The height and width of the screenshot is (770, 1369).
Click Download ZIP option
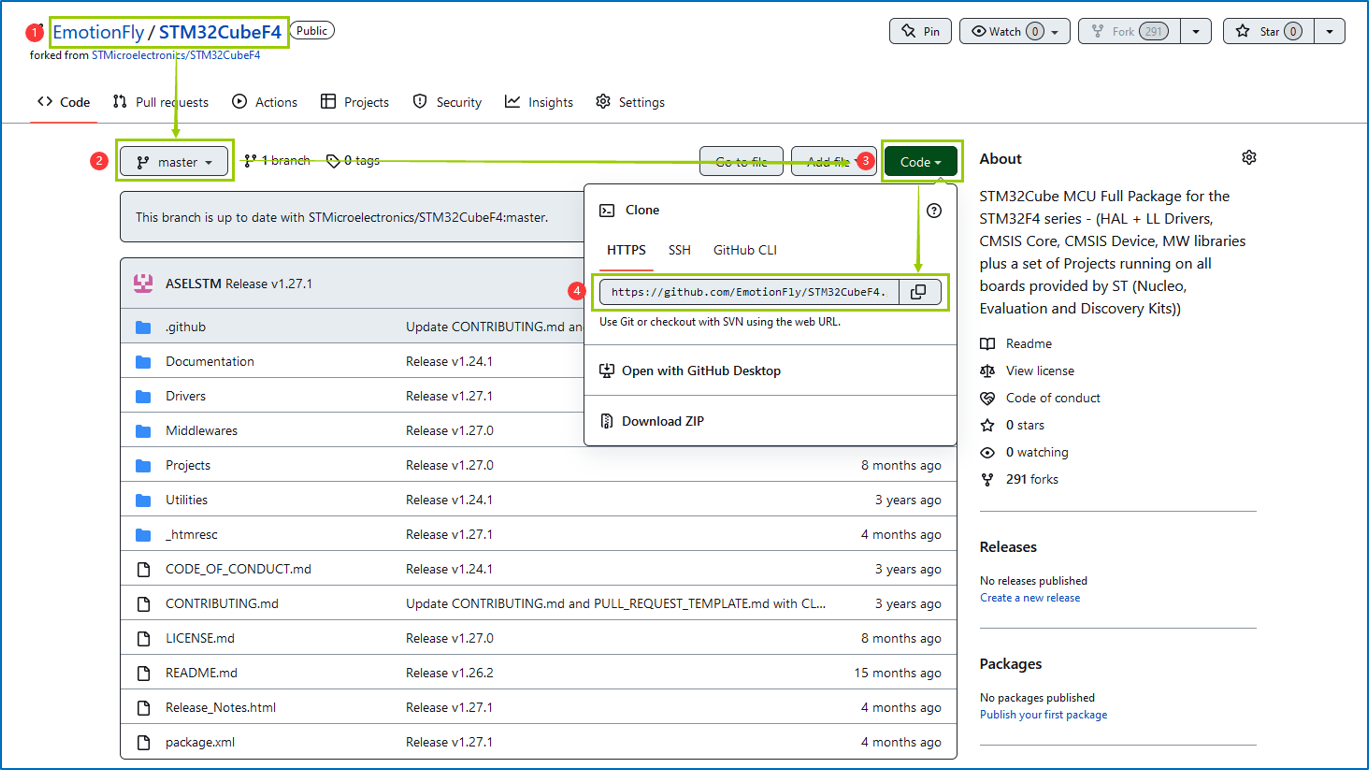663,421
